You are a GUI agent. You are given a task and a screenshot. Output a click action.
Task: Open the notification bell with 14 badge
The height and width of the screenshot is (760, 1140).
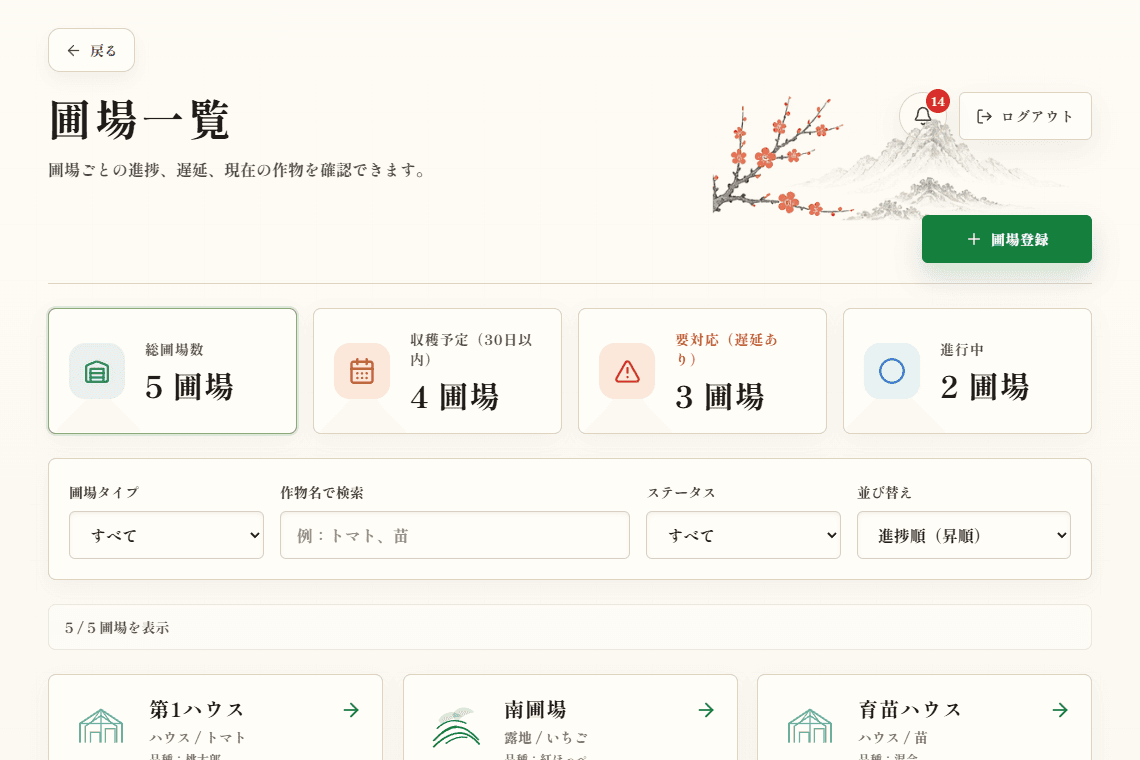(923, 116)
